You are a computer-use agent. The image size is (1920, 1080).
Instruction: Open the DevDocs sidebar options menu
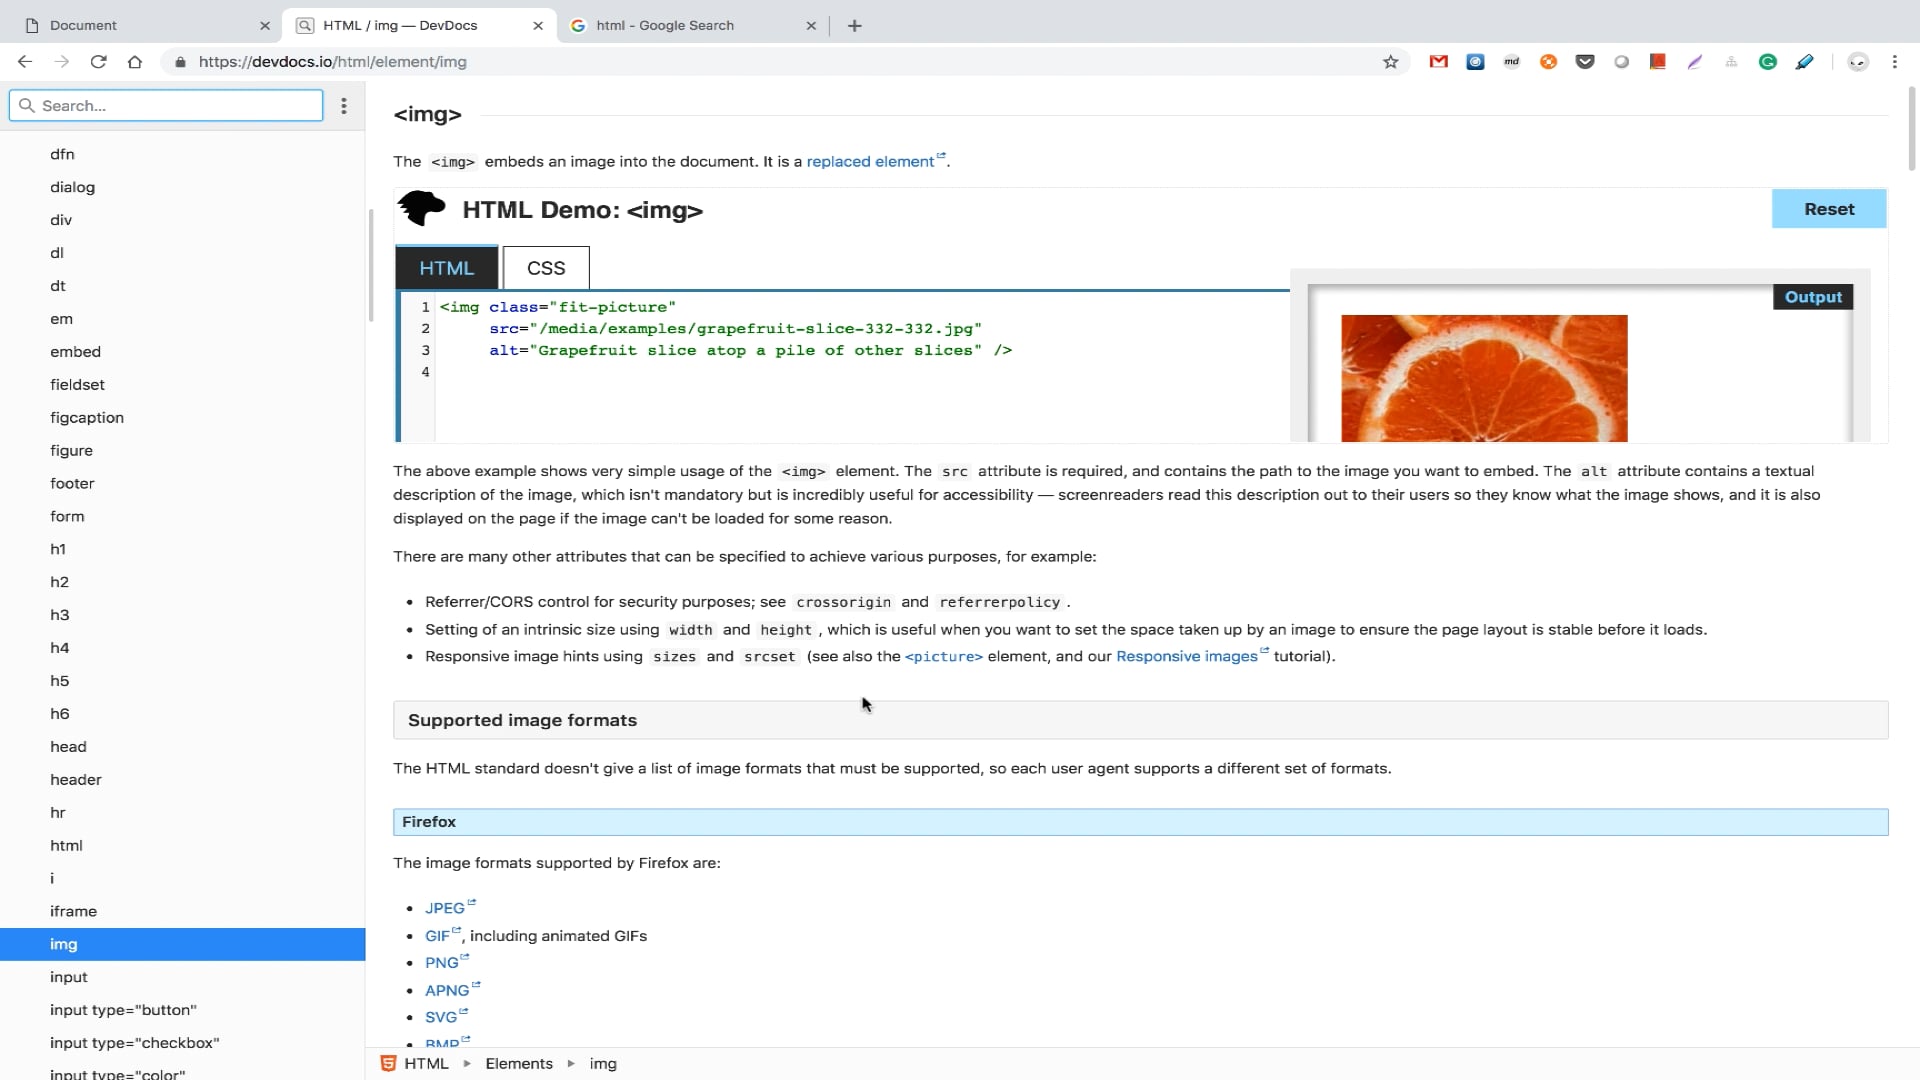[344, 105]
